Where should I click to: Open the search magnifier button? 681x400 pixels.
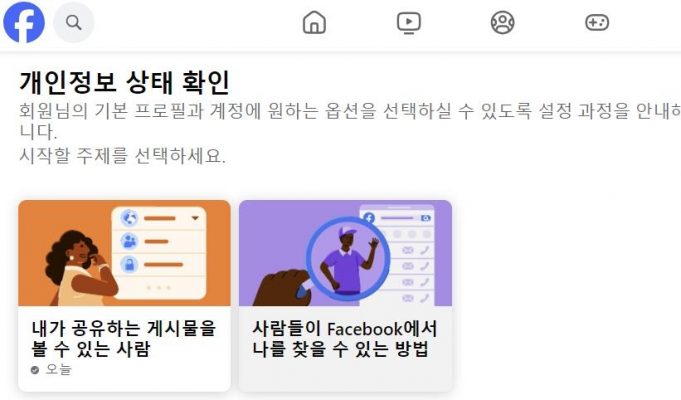pyautogui.click(x=73, y=22)
